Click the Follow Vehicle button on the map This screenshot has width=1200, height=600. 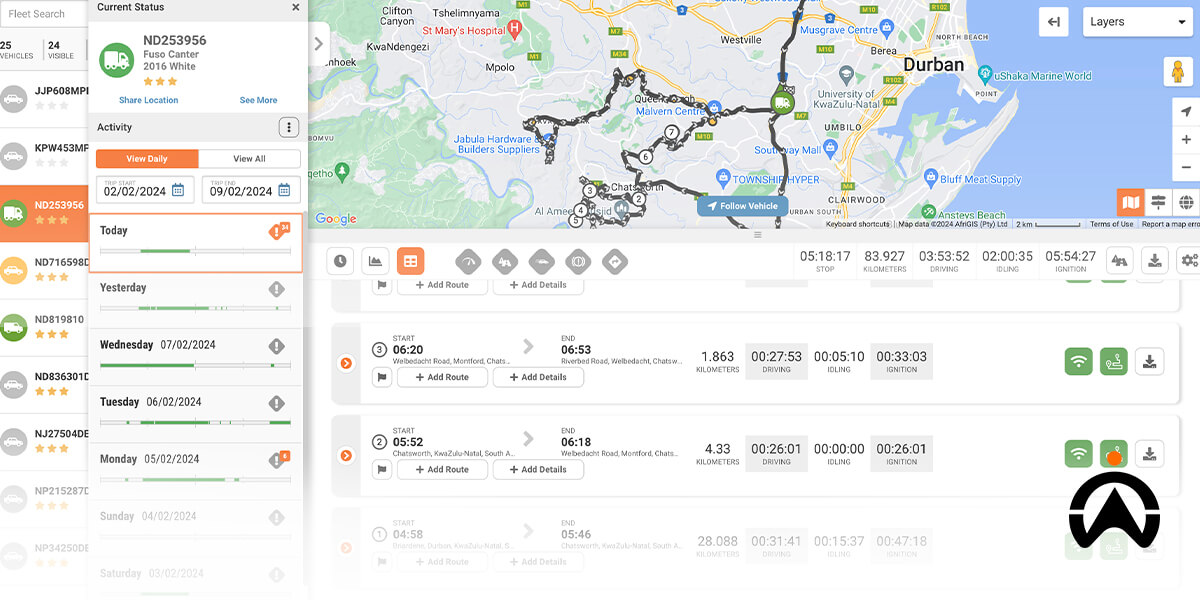tap(742, 205)
